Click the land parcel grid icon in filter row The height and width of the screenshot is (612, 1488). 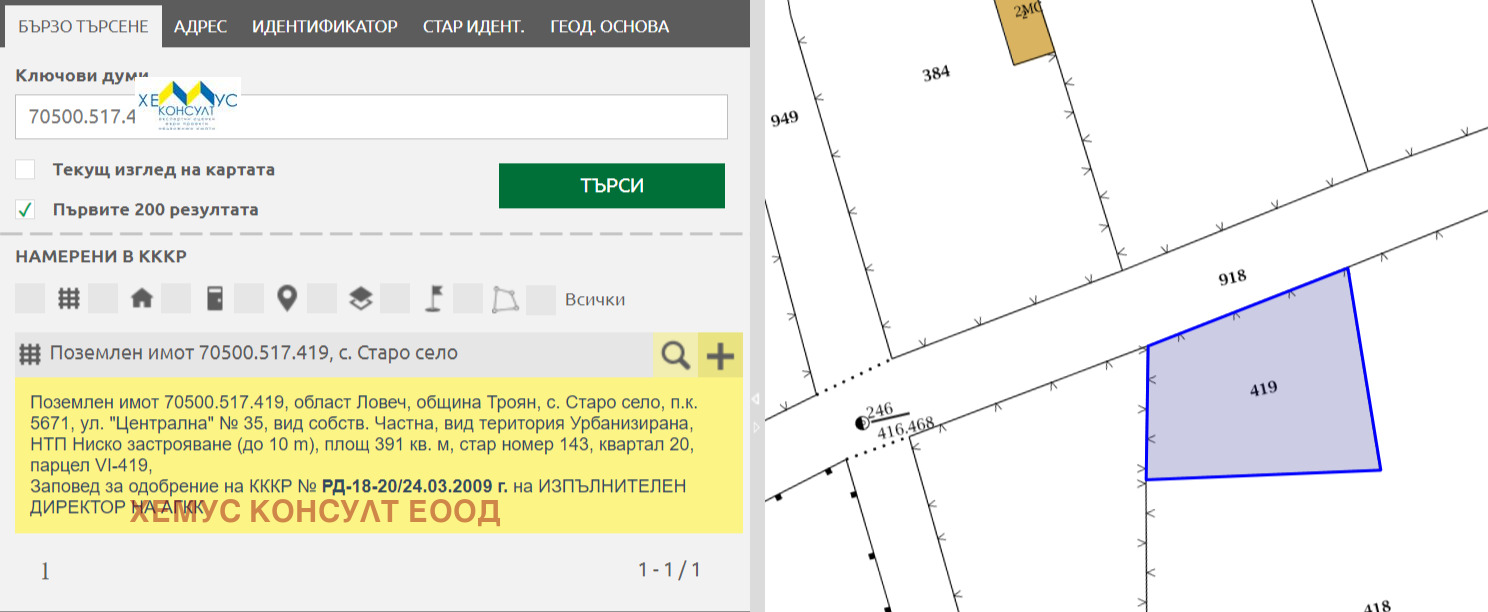[68, 298]
